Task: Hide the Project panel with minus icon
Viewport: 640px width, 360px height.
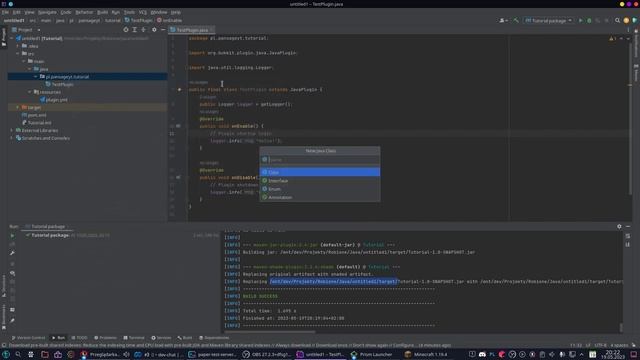Action: (x=163, y=30)
